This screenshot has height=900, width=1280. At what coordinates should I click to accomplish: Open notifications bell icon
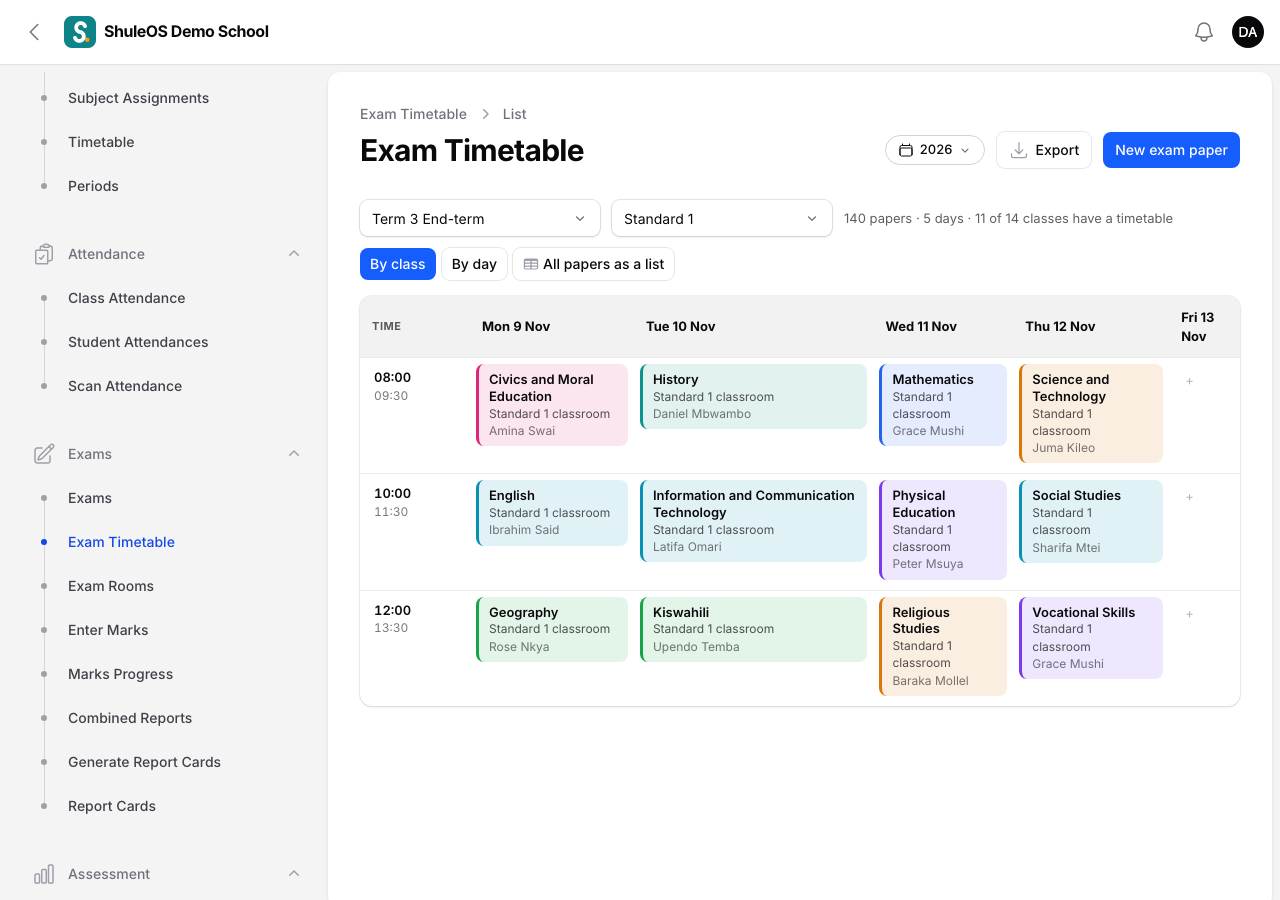coord(1204,32)
